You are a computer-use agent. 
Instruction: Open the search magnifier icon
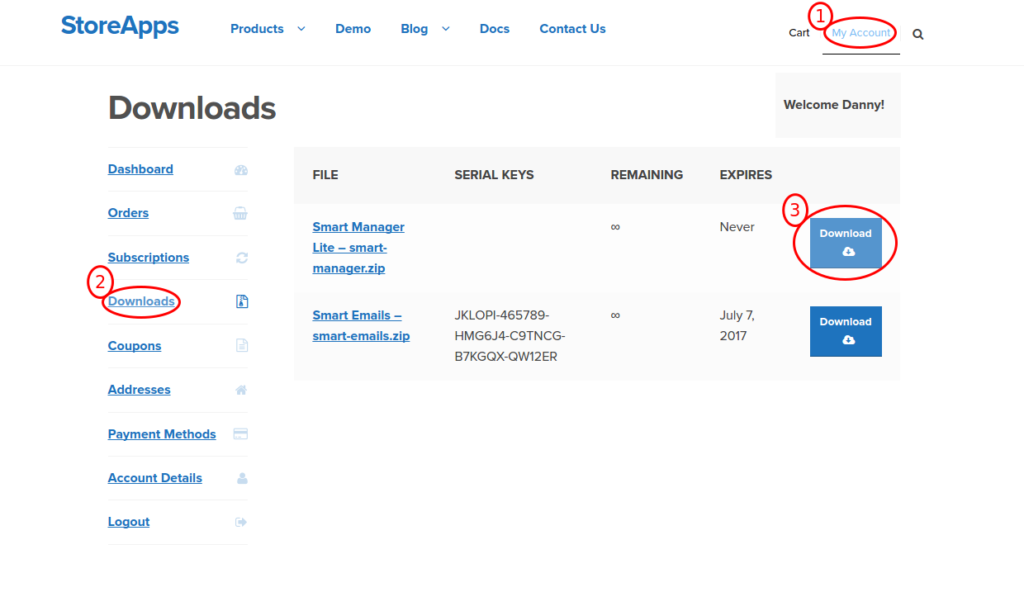click(x=918, y=33)
